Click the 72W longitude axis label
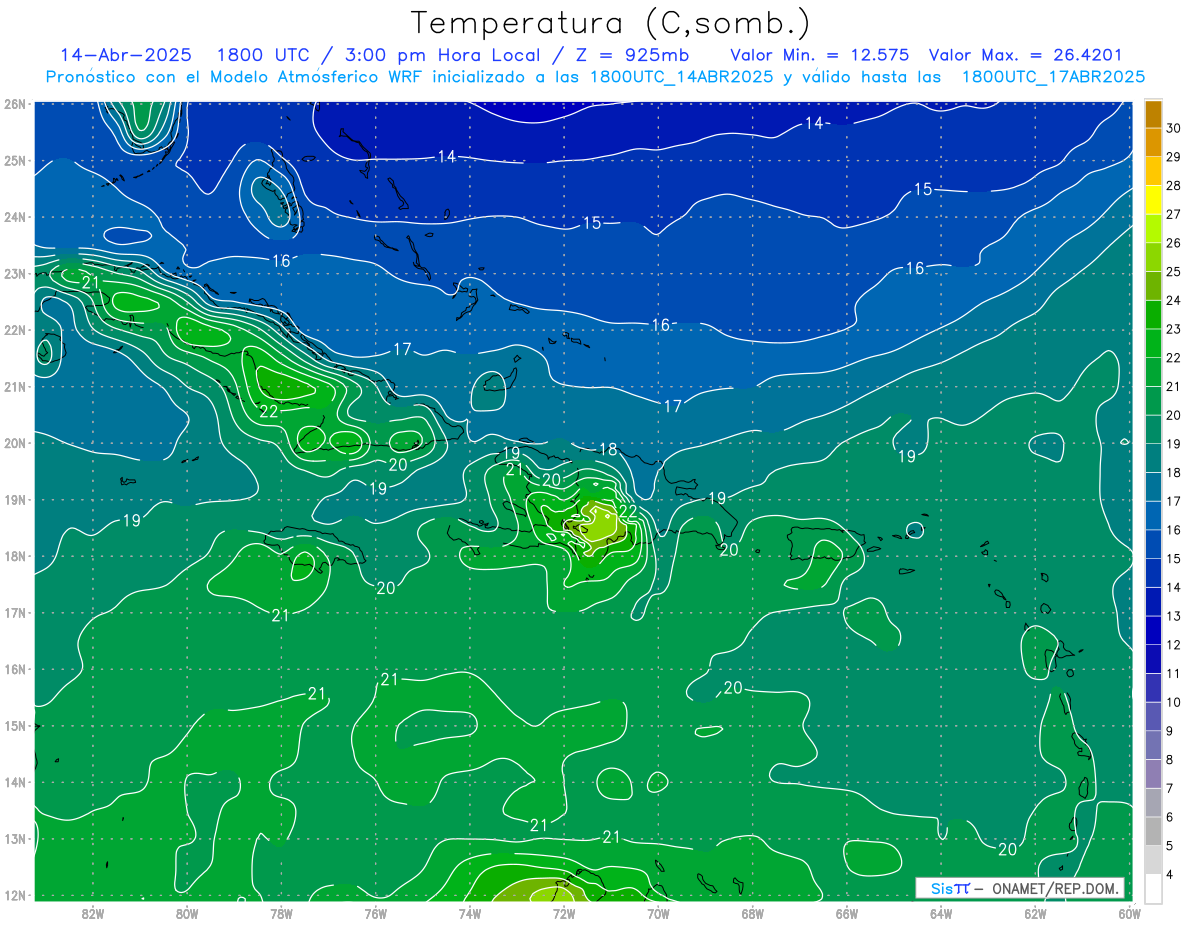The height and width of the screenshot is (927, 1200). coord(564,912)
